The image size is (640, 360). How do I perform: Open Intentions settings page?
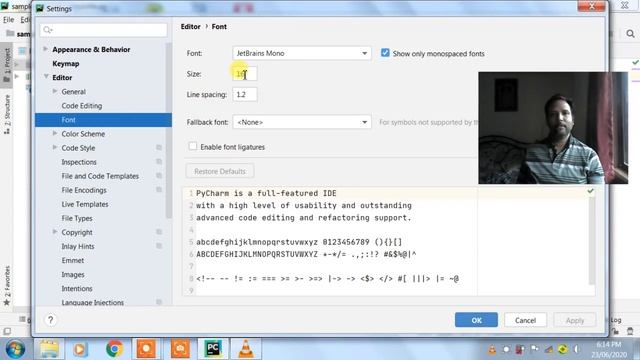(x=77, y=289)
